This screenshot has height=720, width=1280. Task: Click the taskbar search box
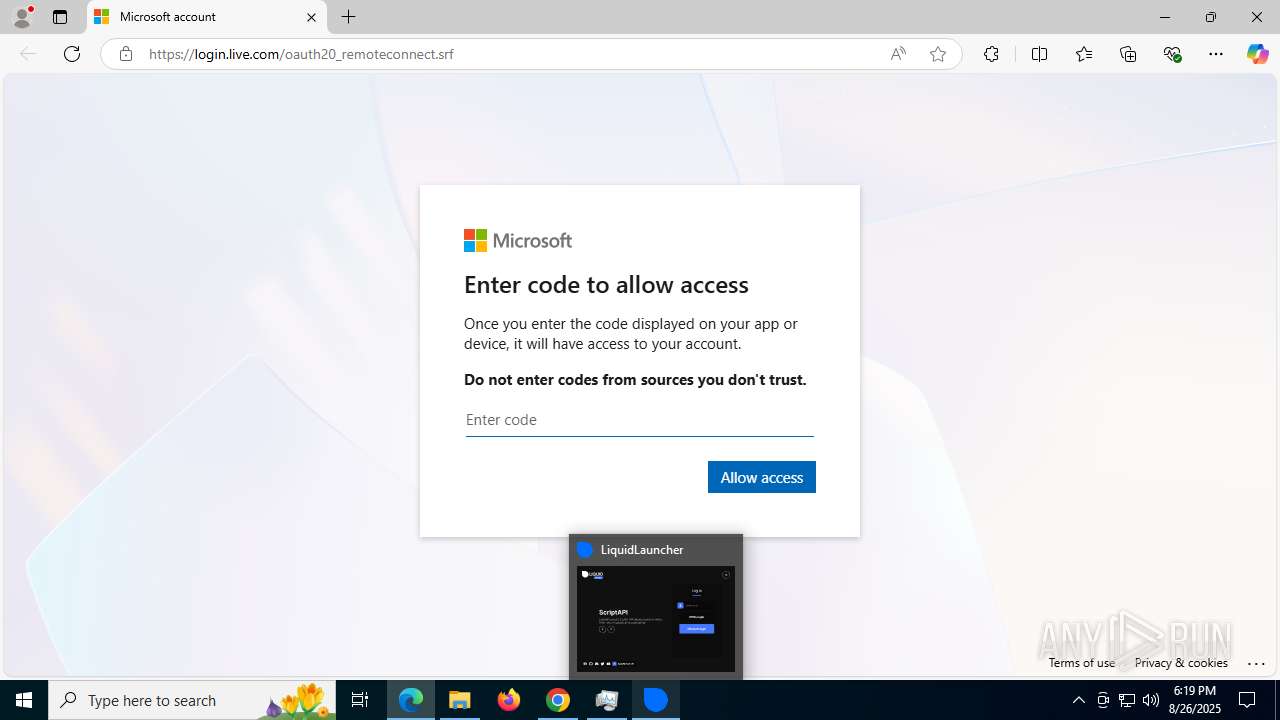point(192,700)
